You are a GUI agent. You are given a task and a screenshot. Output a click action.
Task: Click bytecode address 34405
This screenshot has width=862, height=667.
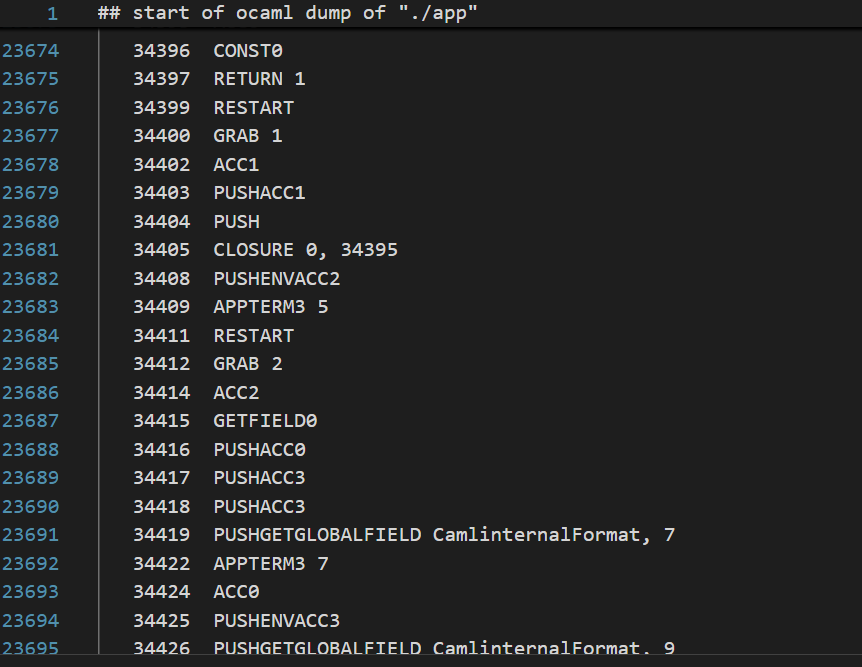click(x=160, y=250)
